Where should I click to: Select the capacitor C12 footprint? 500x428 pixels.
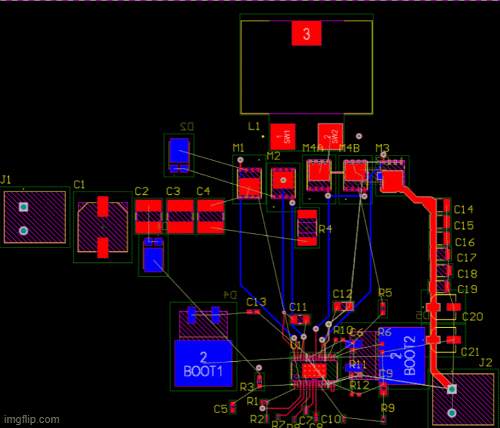[x=343, y=306]
